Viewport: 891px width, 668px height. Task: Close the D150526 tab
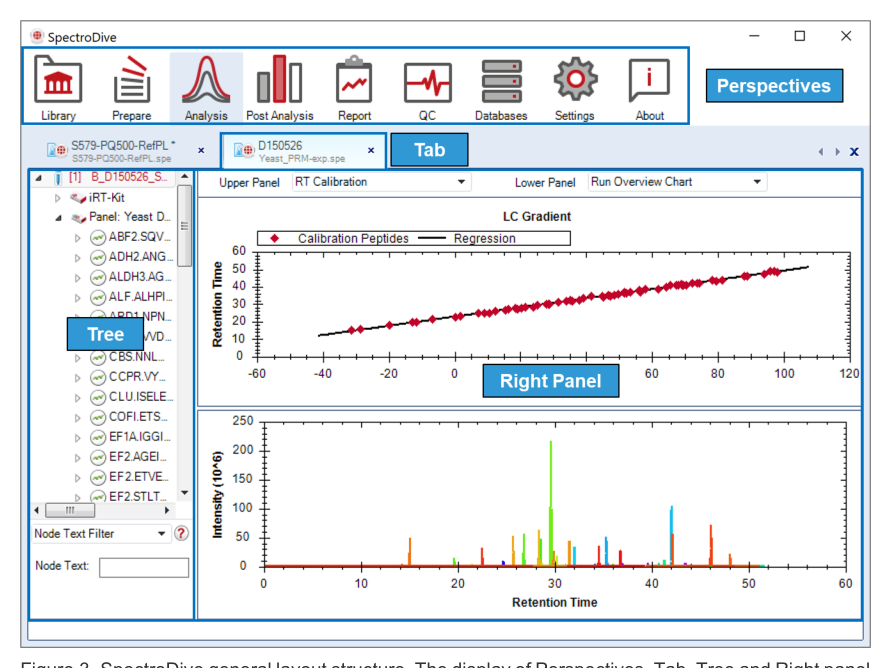(371, 151)
